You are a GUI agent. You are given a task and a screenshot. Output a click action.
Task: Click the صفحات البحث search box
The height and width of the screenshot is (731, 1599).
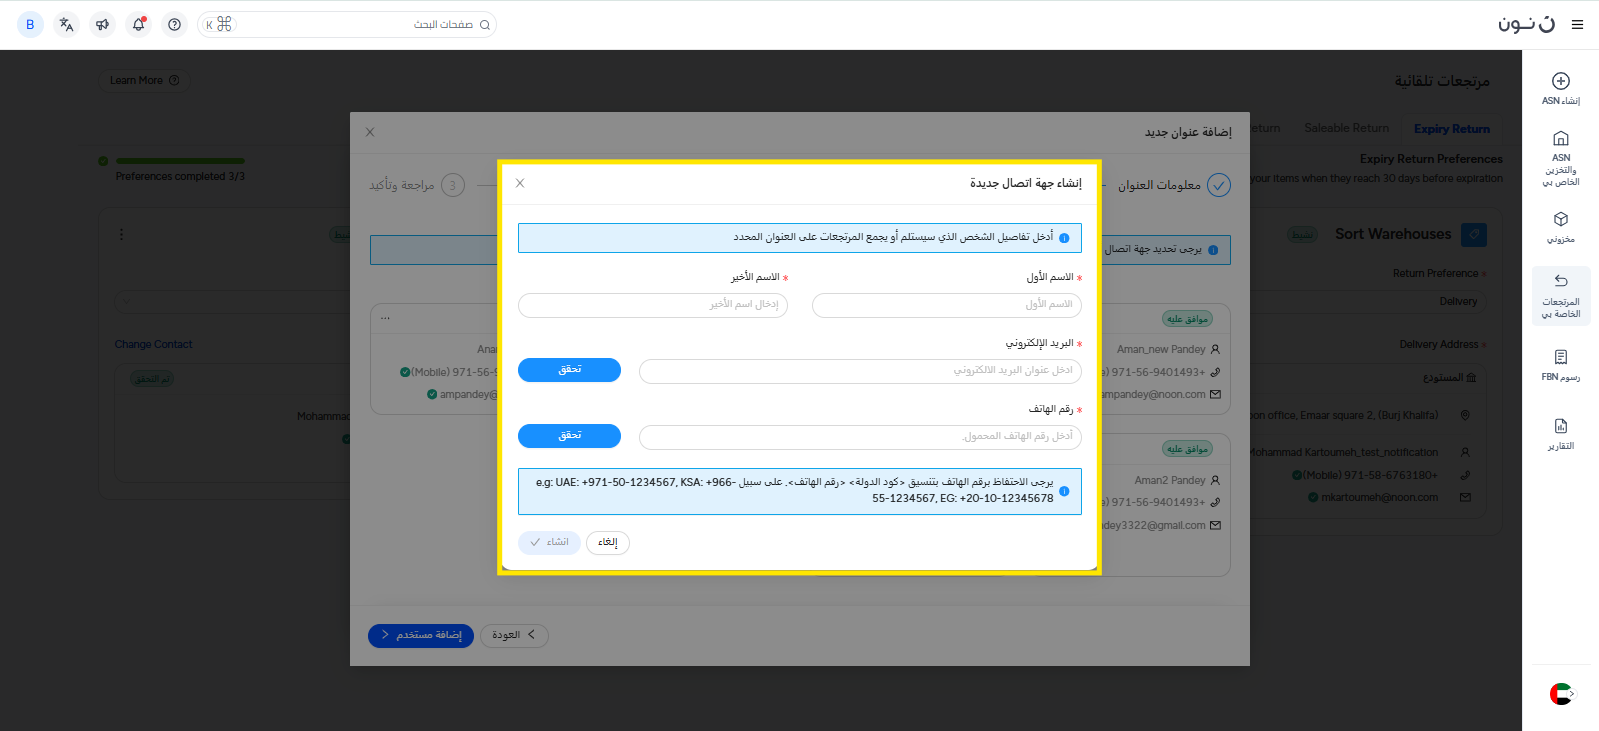point(347,25)
